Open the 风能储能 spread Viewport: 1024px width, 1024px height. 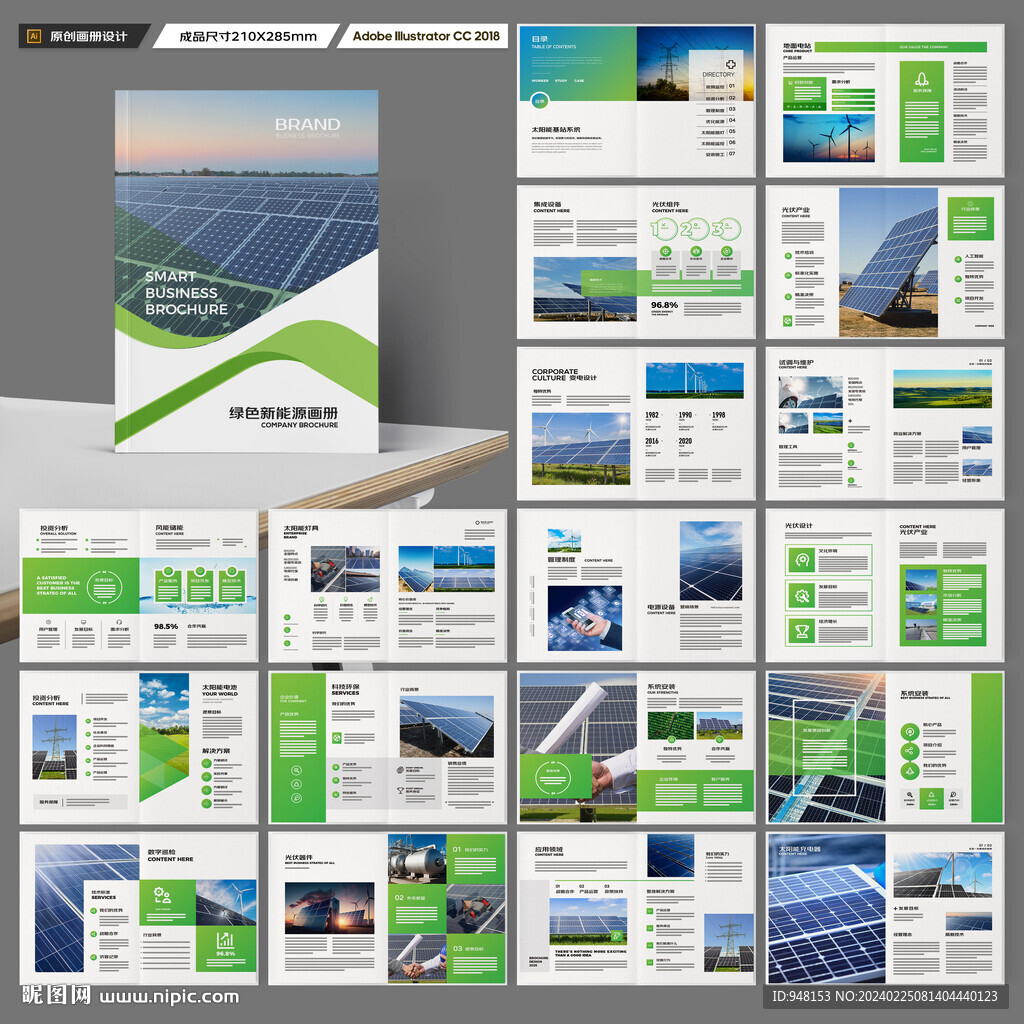tap(139, 586)
